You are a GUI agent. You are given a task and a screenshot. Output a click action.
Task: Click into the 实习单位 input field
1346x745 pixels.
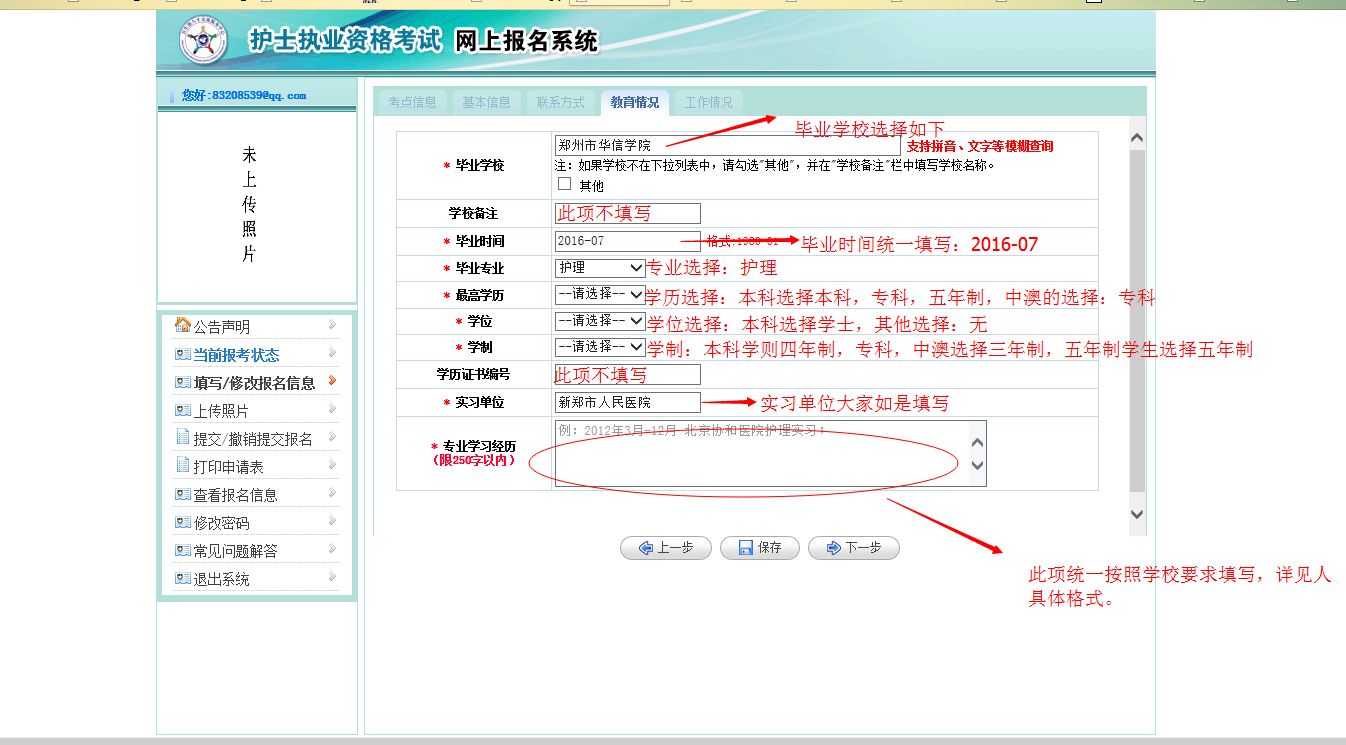click(627, 402)
